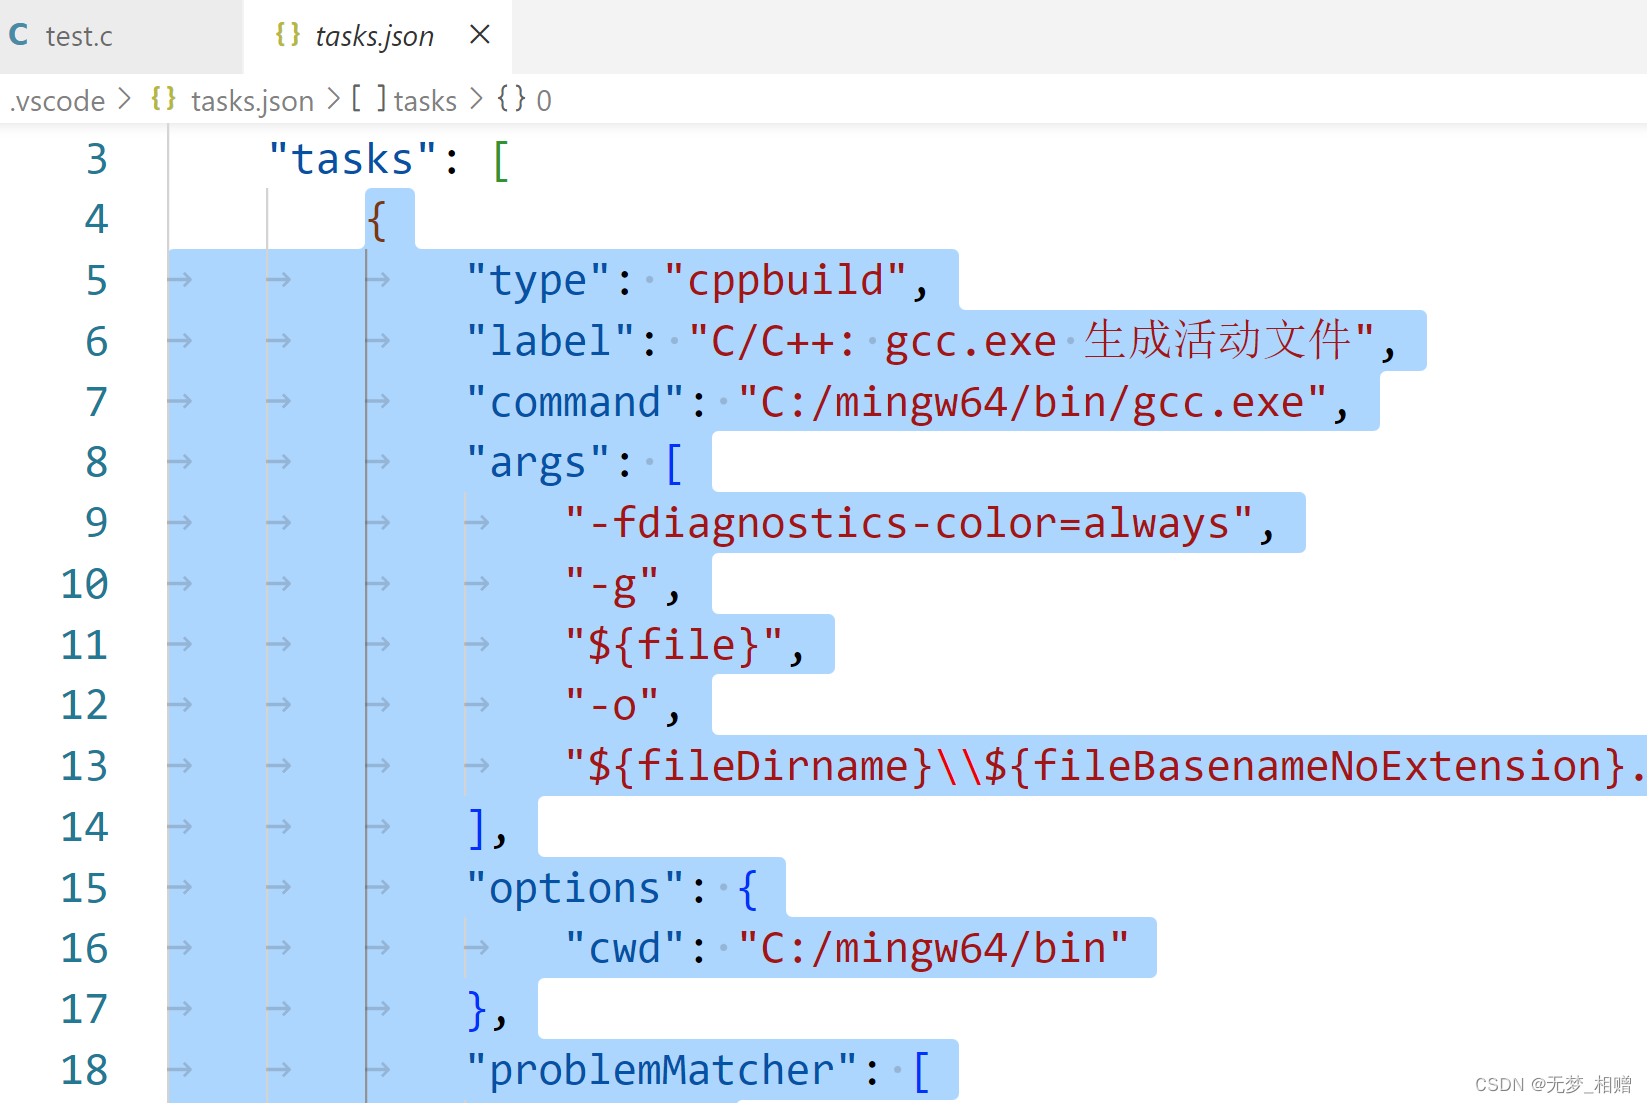Click the ${fileDirname} output path argument
The image size is (1647, 1103).
point(1105,767)
